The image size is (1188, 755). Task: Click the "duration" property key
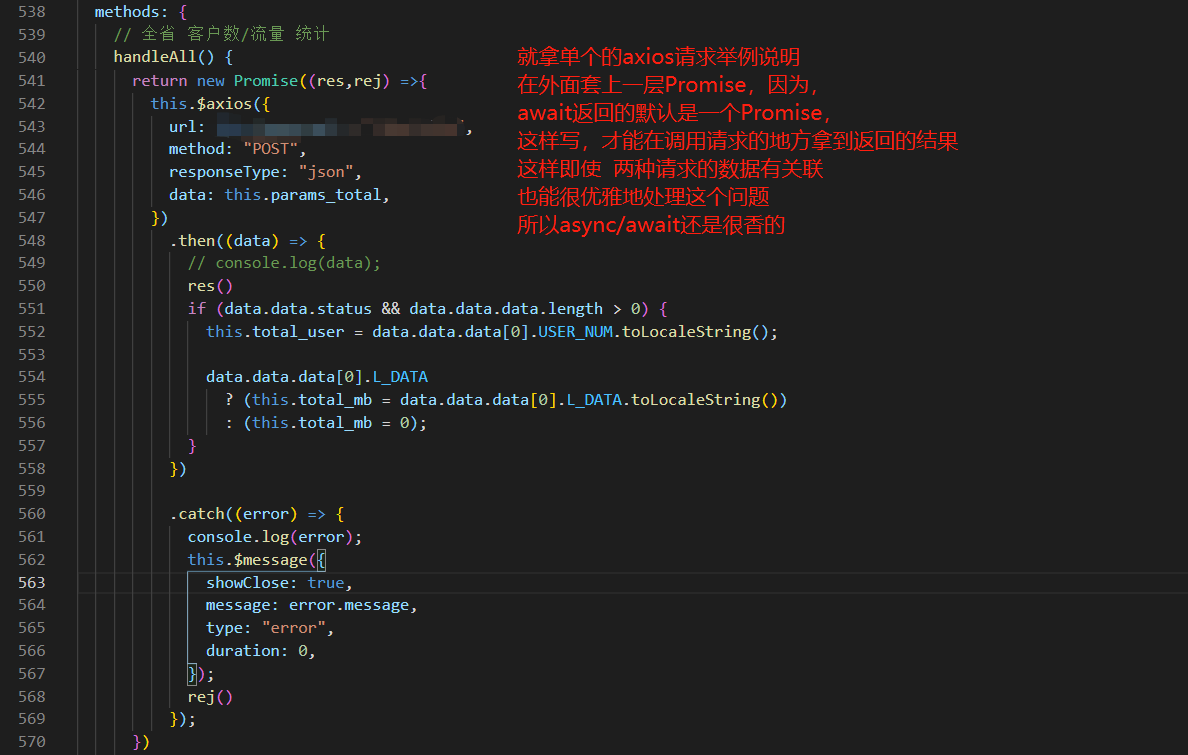pos(242,650)
